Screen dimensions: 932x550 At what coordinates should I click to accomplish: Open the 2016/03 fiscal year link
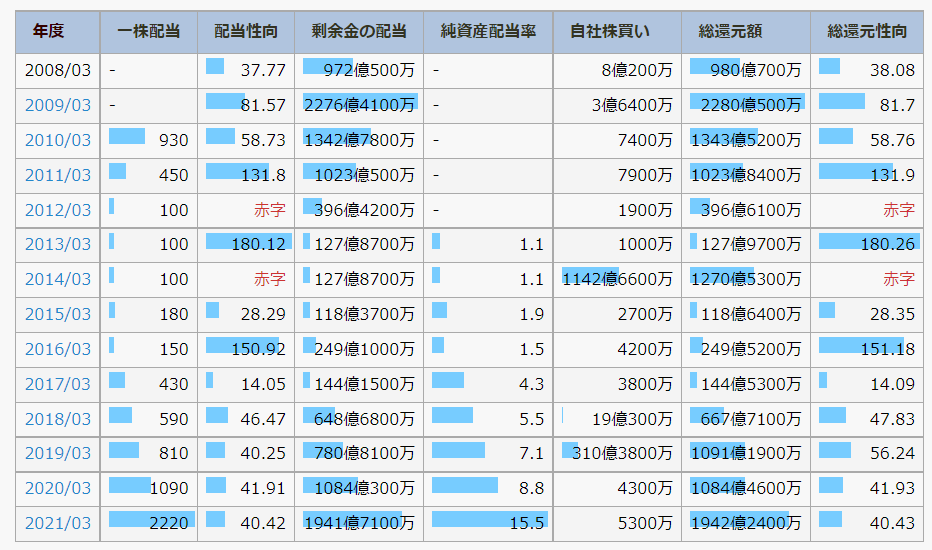click(x=58, y=350)
